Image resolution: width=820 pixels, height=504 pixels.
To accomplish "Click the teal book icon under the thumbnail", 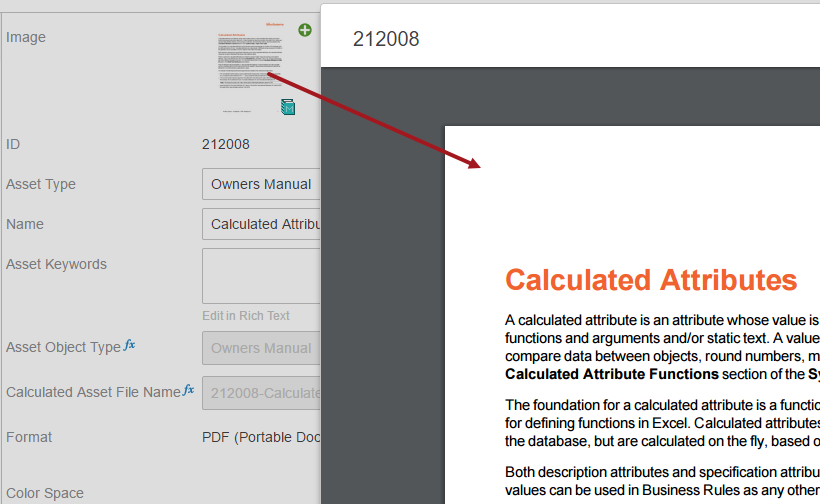I will pyautogui.click(x=288, y=107).
